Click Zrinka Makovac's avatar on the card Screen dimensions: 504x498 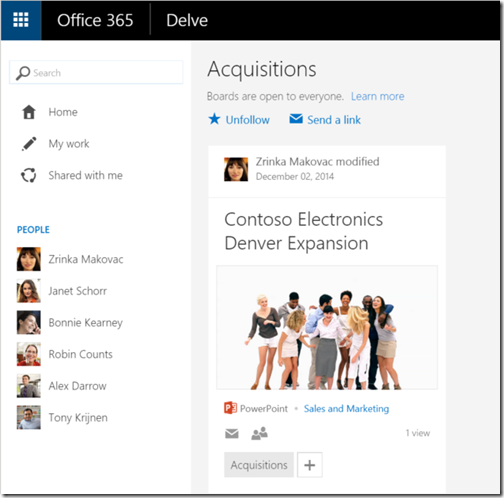[236, 169]
